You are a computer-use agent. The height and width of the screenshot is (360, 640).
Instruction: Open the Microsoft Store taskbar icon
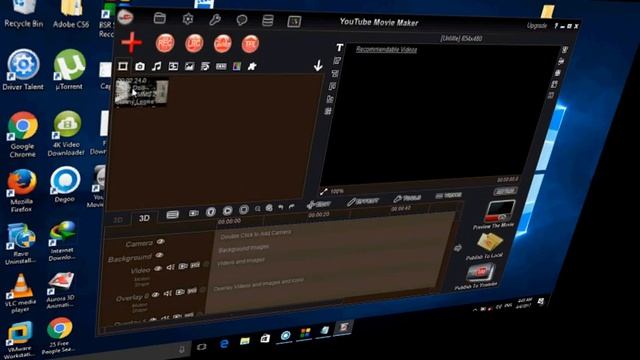tap(265, 338)
